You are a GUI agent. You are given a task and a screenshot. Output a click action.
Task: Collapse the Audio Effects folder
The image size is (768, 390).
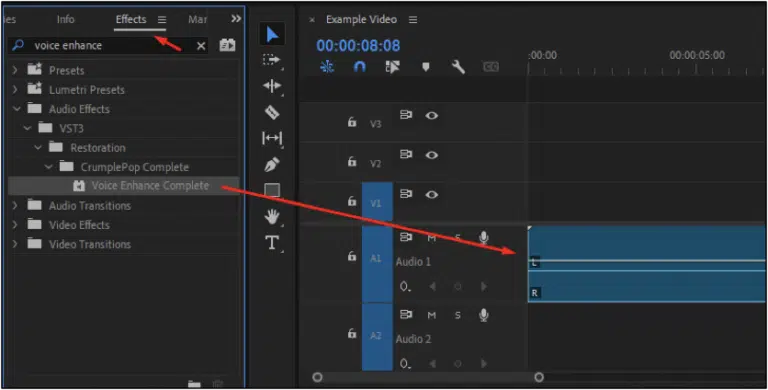[16, 109]
